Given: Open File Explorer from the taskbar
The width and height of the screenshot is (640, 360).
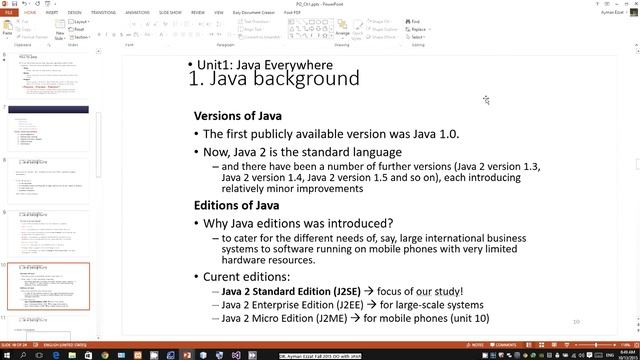Looking at the screenshot, I should (72, 355).
